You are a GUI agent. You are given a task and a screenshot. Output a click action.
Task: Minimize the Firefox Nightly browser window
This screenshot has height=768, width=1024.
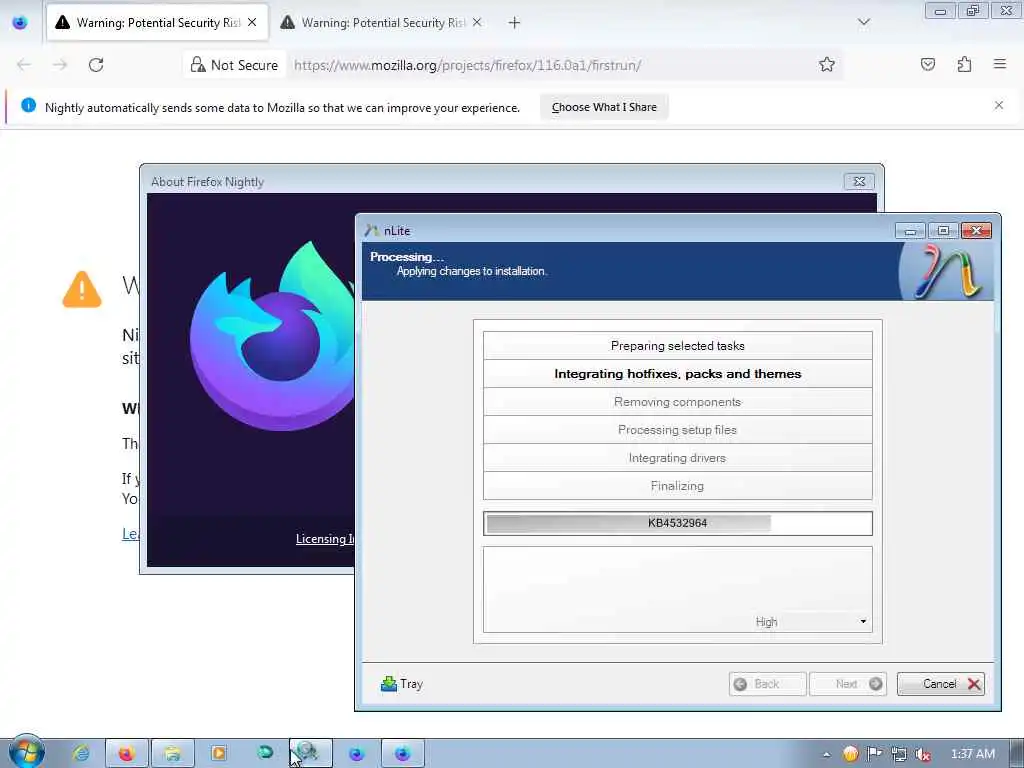[x=940, y=11]
